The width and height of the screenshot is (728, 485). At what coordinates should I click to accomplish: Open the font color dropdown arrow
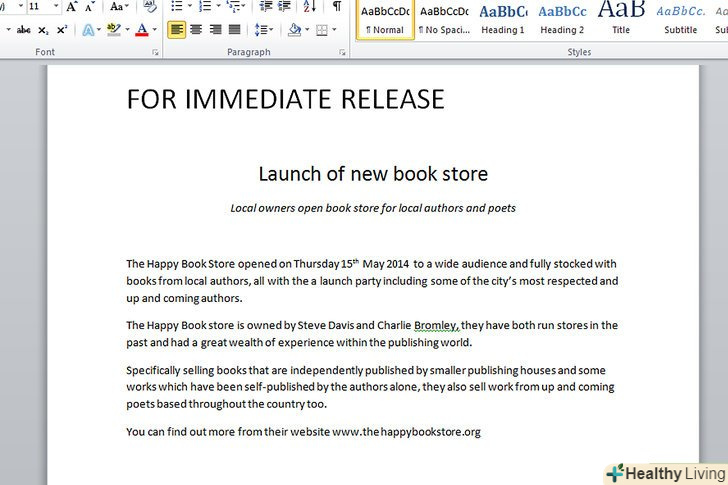pos(155,30)
